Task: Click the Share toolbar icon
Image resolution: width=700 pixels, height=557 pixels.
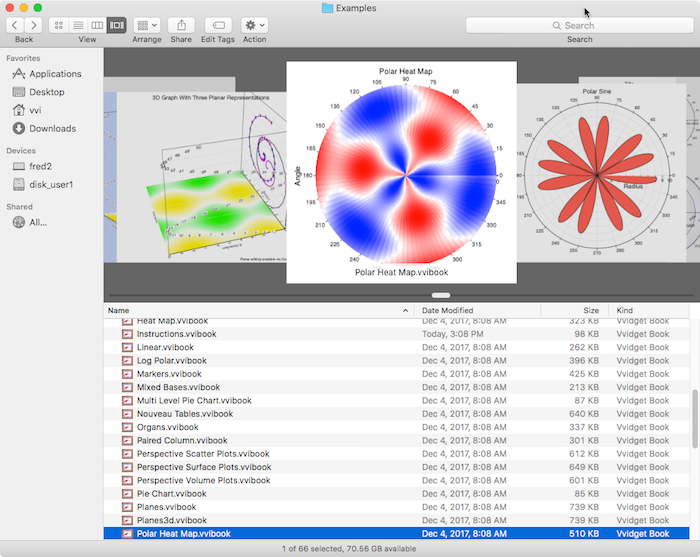Action: [181, 25]
